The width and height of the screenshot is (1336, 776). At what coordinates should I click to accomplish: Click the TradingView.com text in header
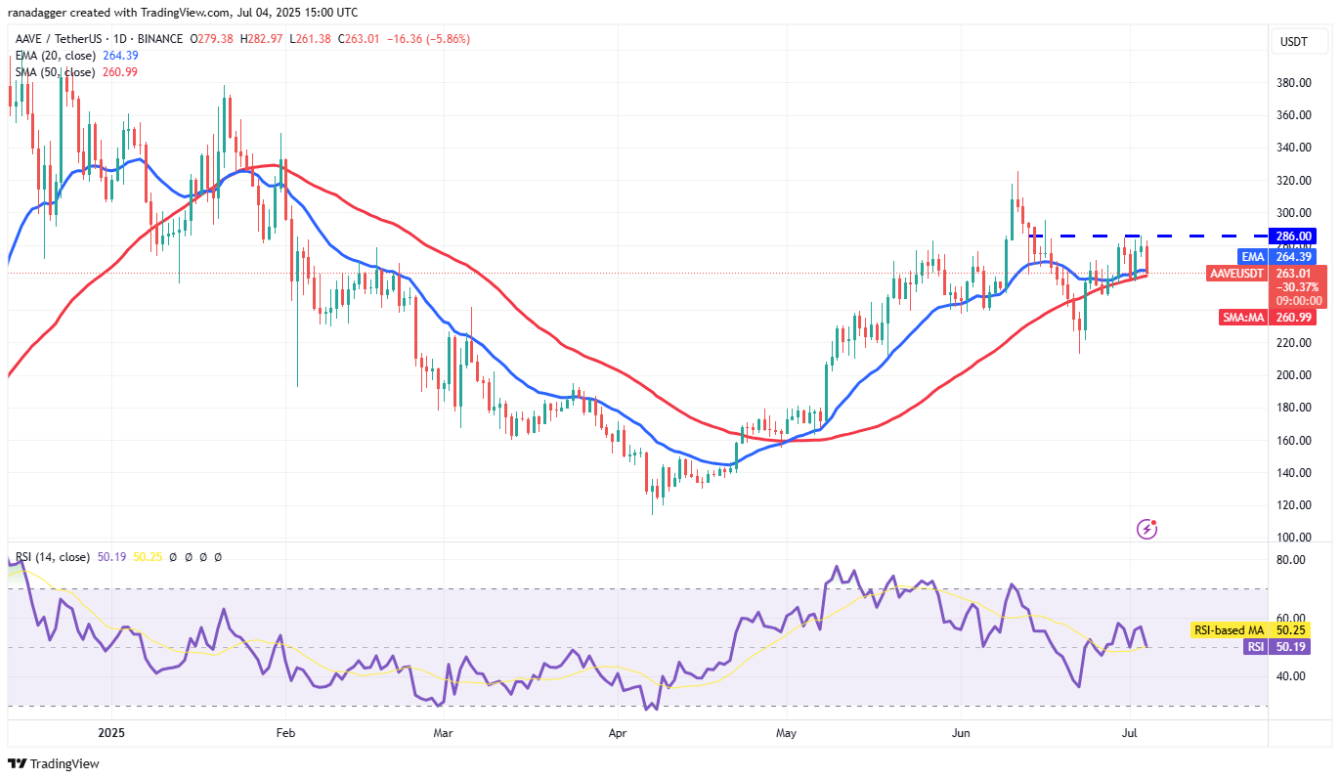(187, 11)
